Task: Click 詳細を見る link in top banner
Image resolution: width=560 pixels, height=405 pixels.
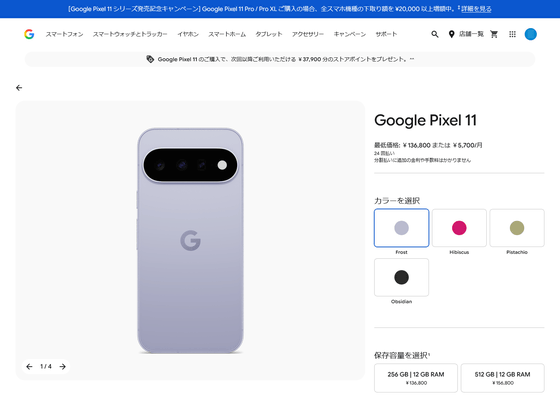Action: [476, 9]
